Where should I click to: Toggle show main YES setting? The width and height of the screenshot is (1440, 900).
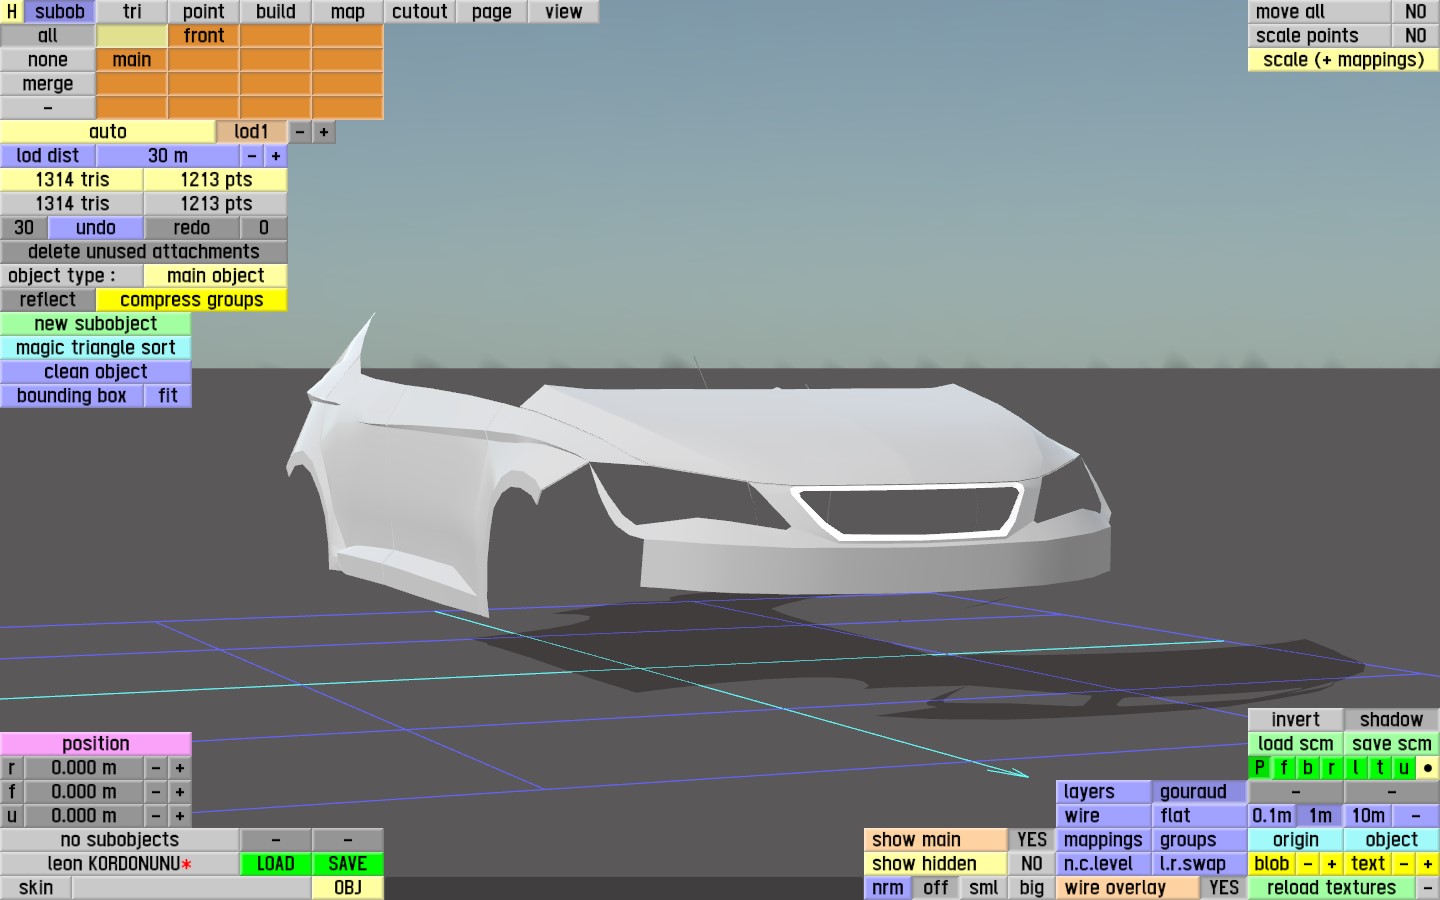[x=1032, y=840]
